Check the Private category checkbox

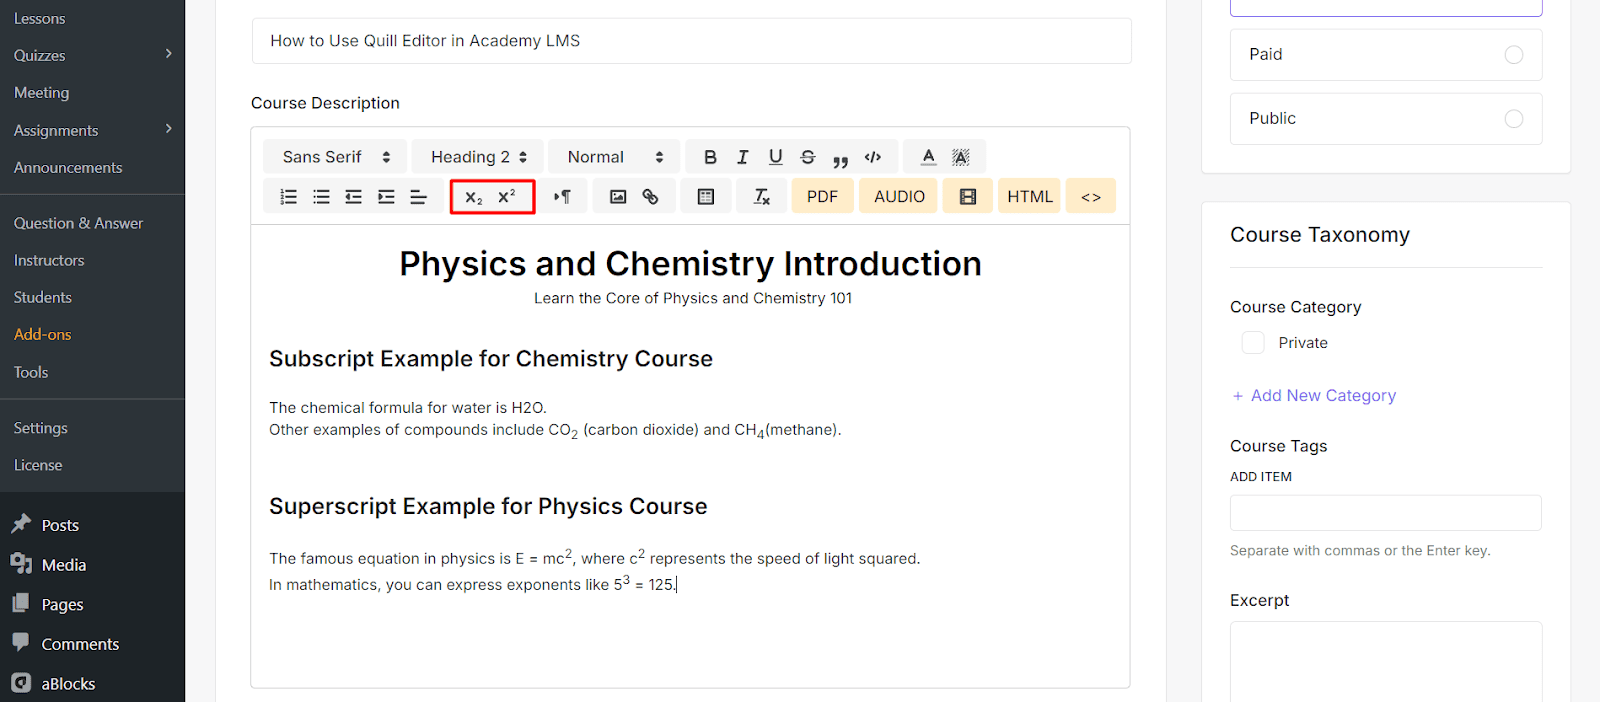click(x=1253, y=343)
